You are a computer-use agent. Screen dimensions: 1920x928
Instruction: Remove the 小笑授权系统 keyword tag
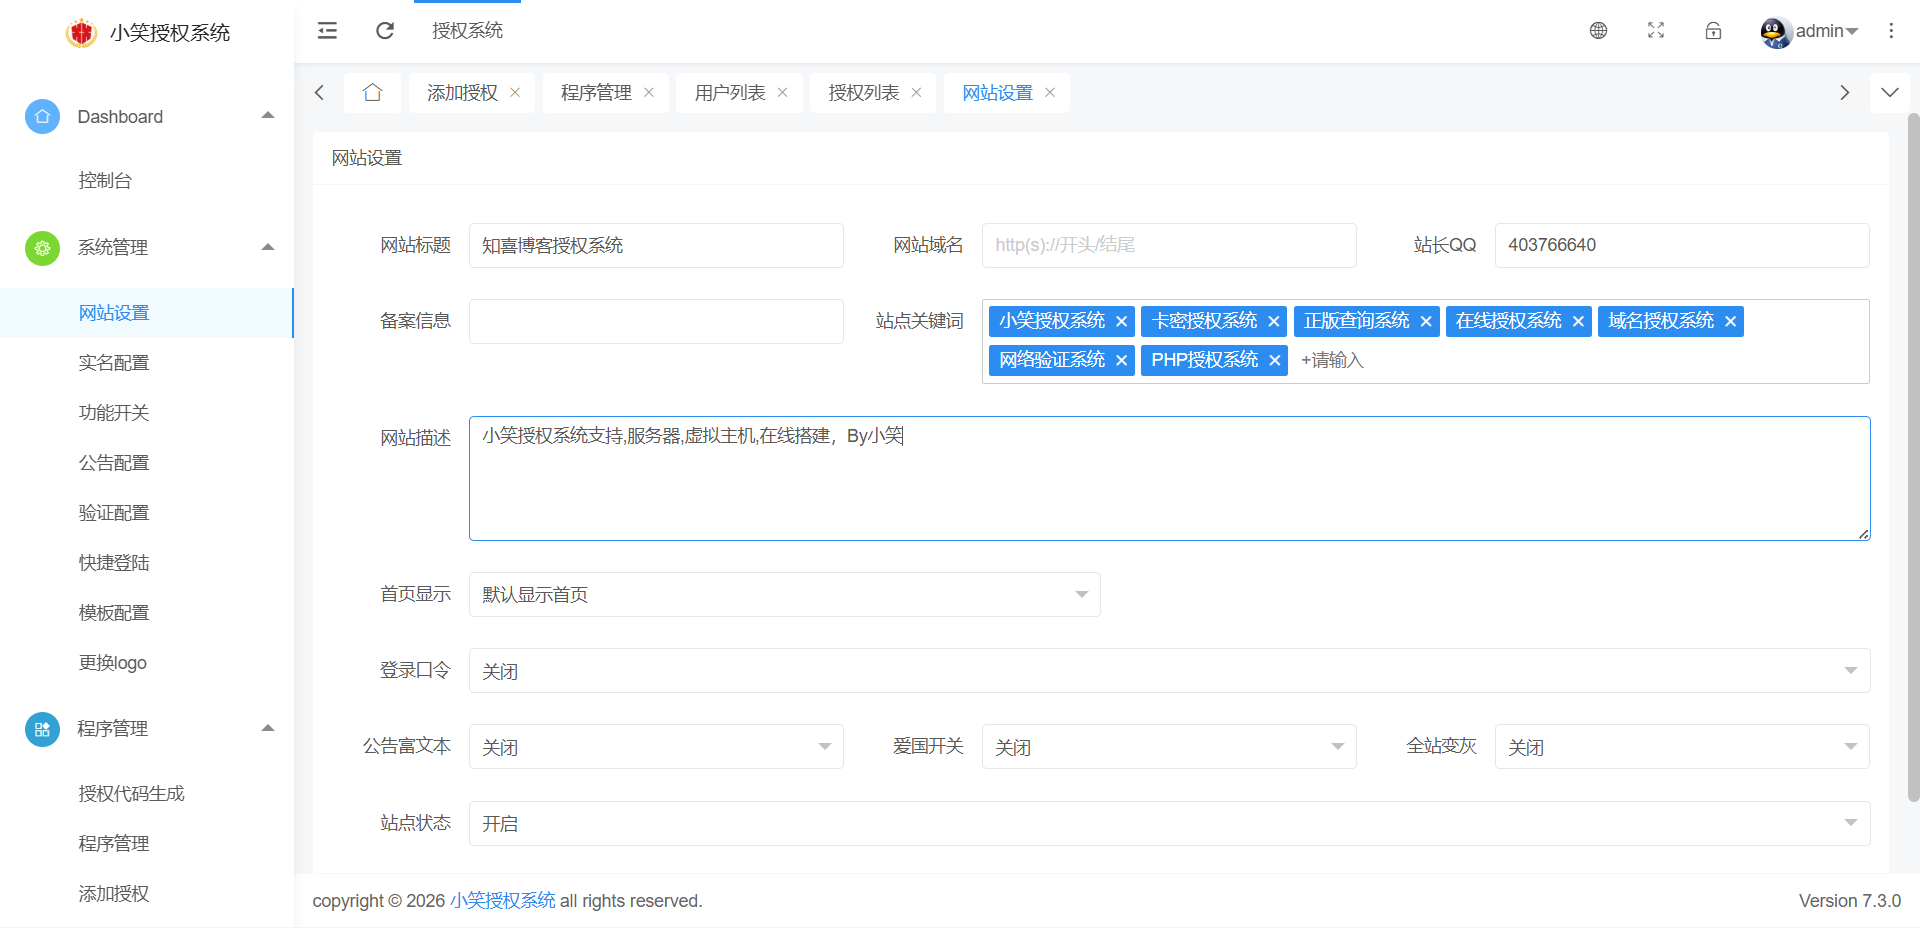coord(1121,322)
